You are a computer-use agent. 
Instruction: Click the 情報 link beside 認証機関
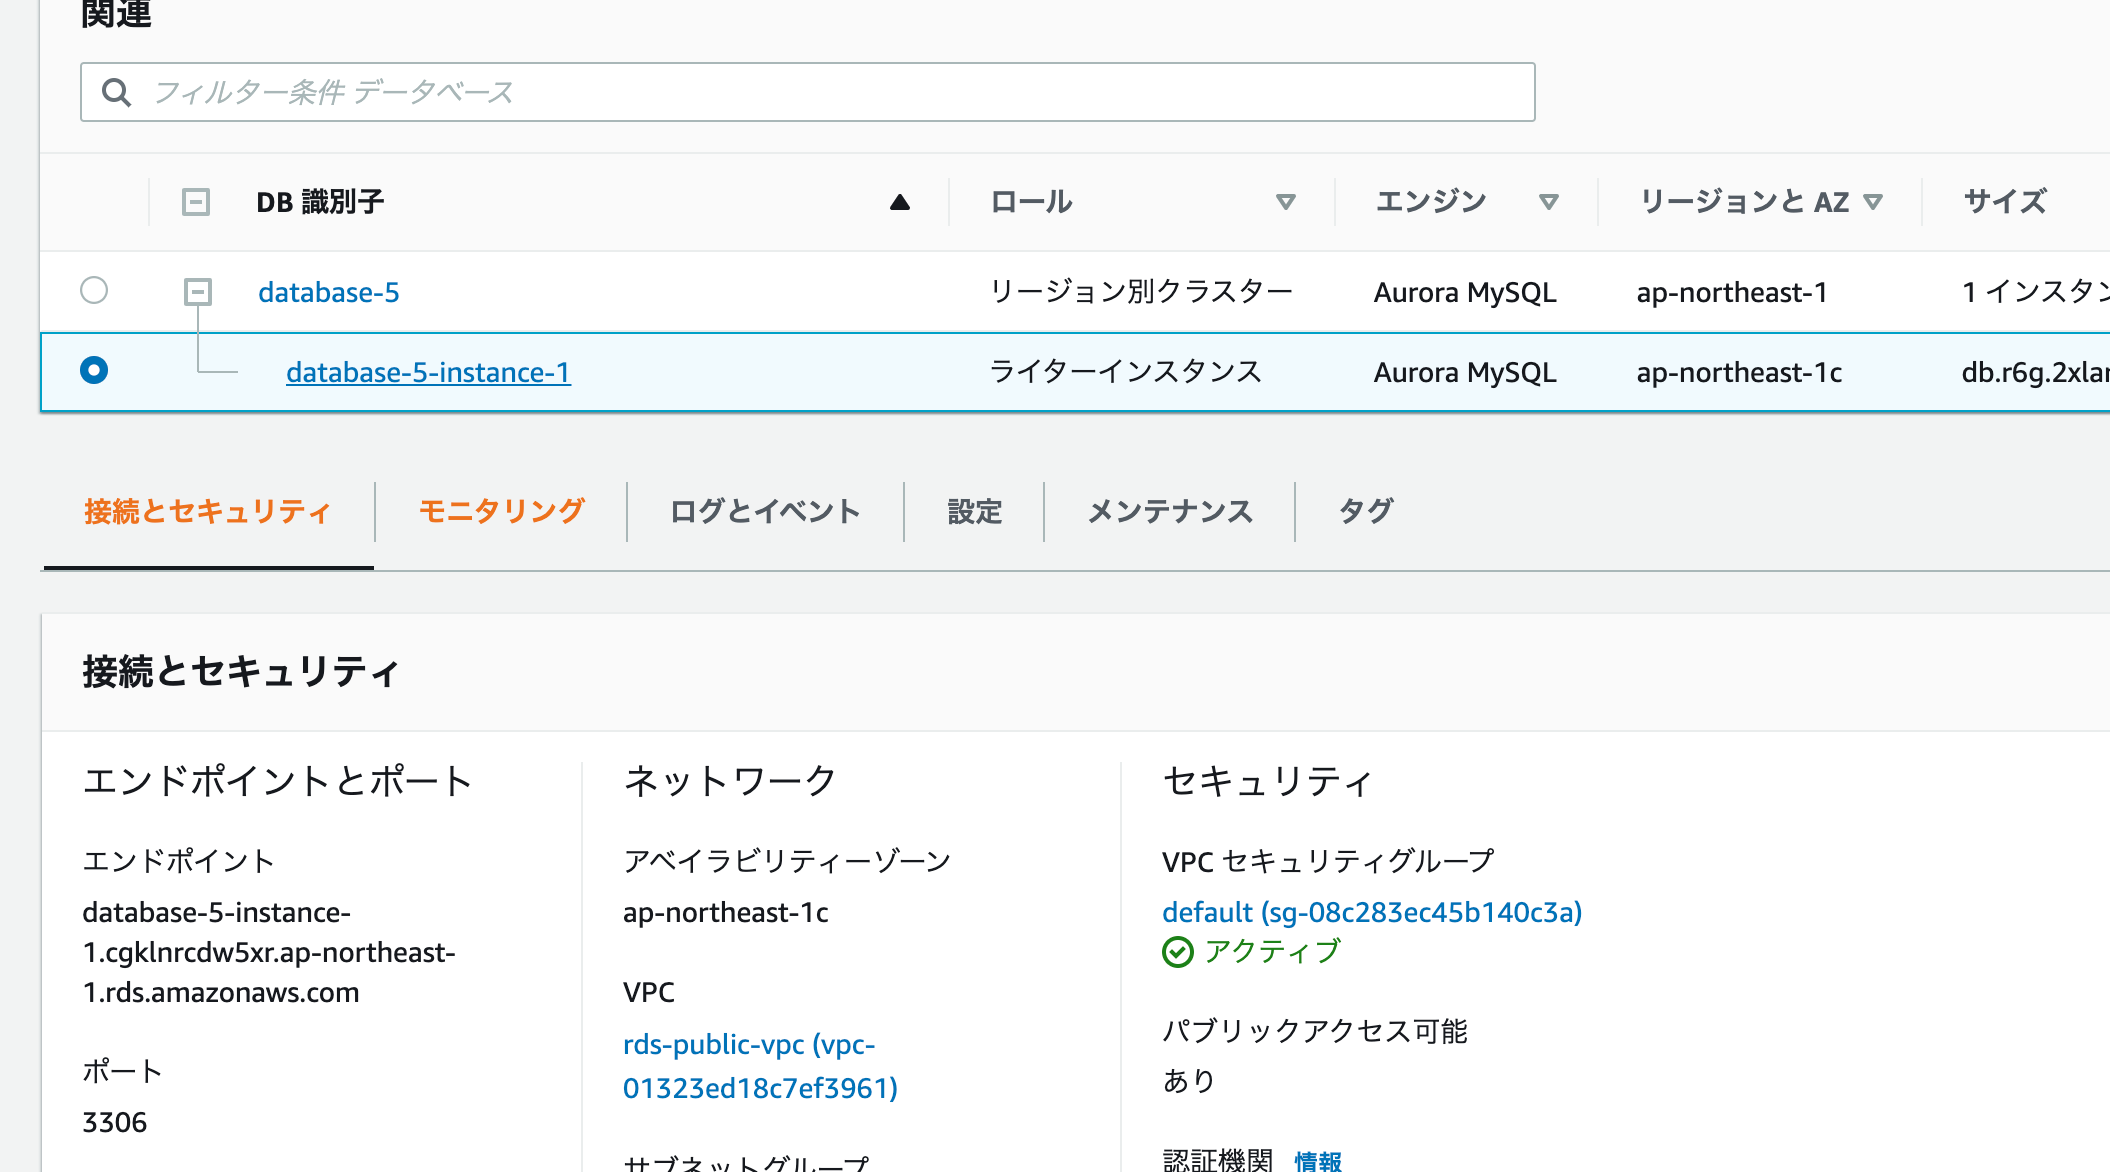1318,1161
